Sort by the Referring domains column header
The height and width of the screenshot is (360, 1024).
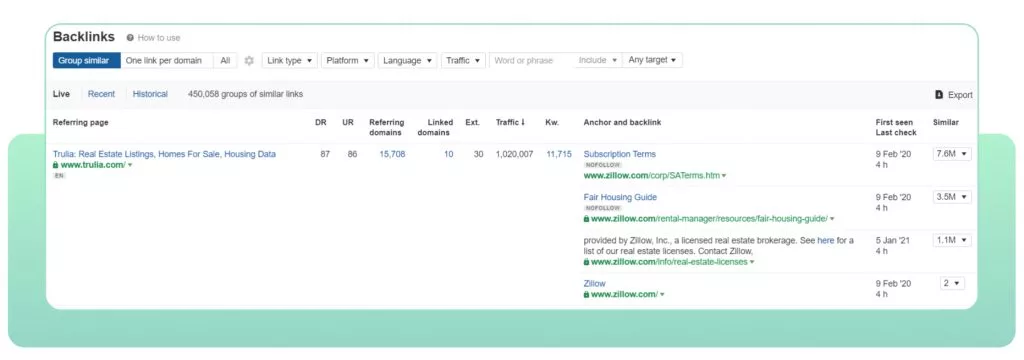coord(387,127)
